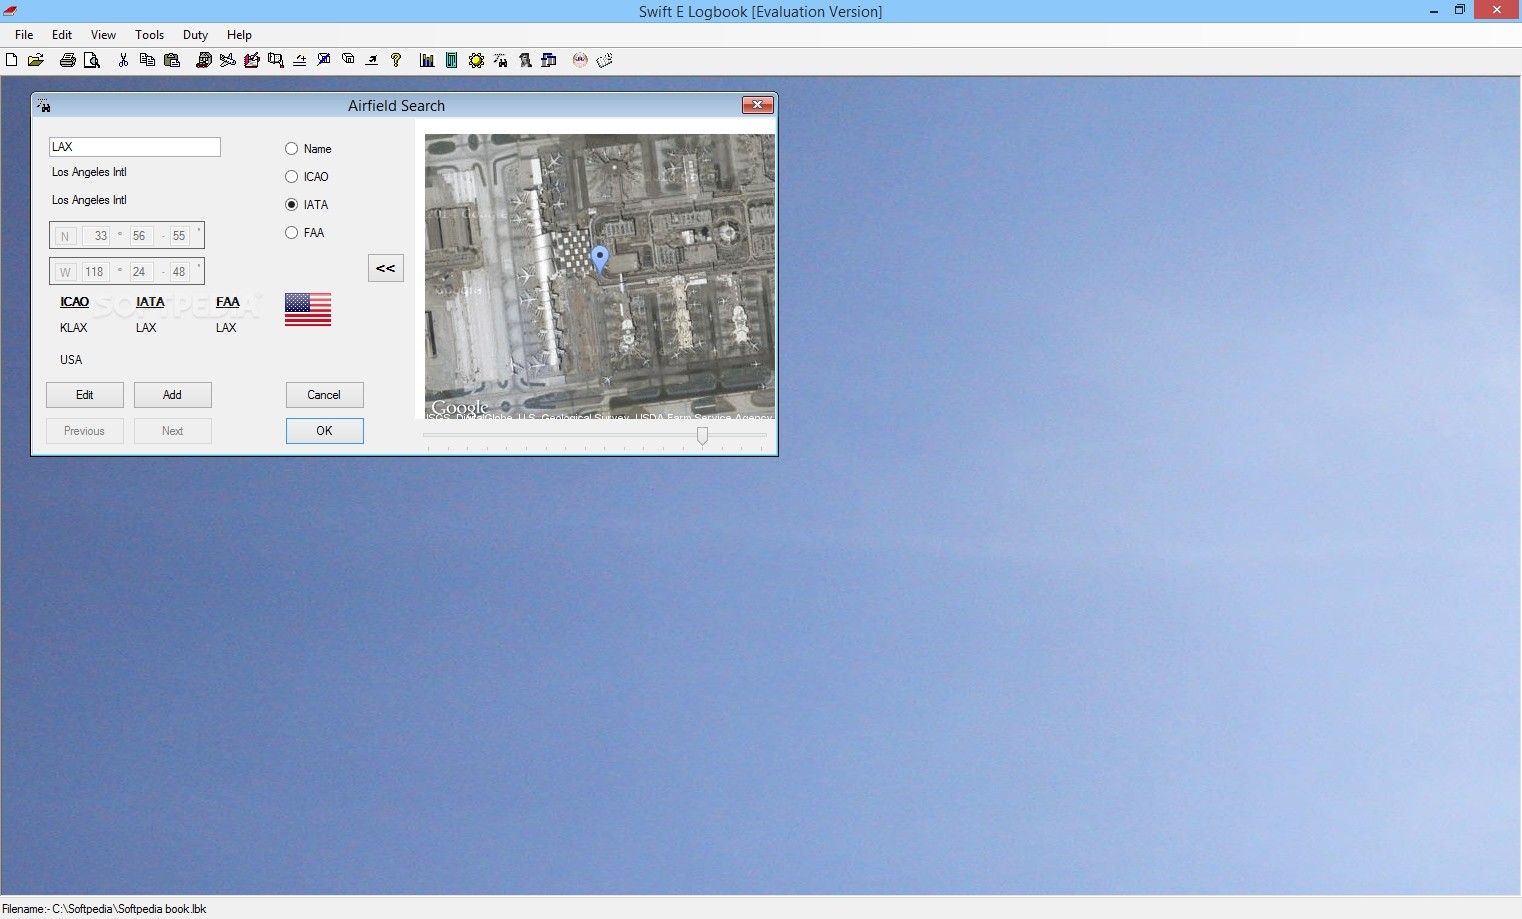Screen dimensions: 1522x919
Task: Click the airplane toolbar icon
Action: coord(228,60)
